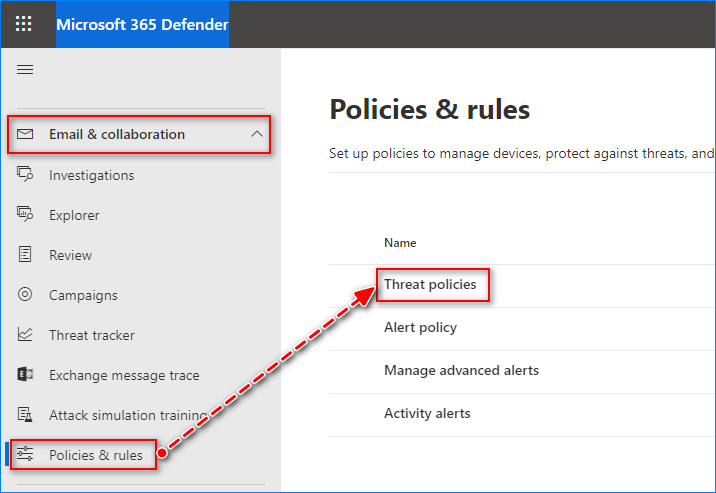This screenshot has width=716, height=493.
Task: Click the Policies & rules page heading
Action: click(x=430, y=110)
